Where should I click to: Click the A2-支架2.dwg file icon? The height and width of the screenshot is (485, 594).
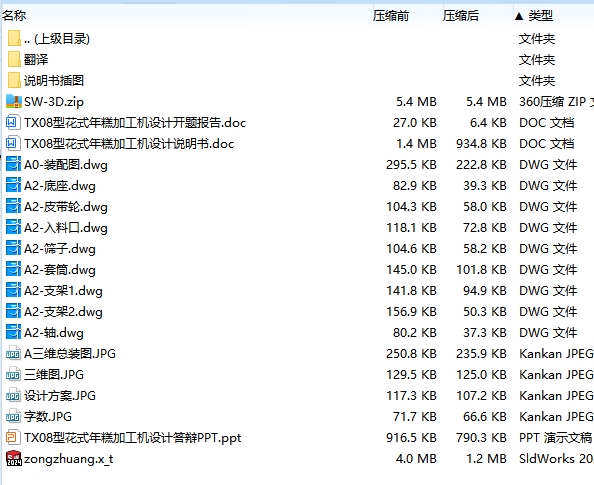pyautogui.click(x=13, y=311)
